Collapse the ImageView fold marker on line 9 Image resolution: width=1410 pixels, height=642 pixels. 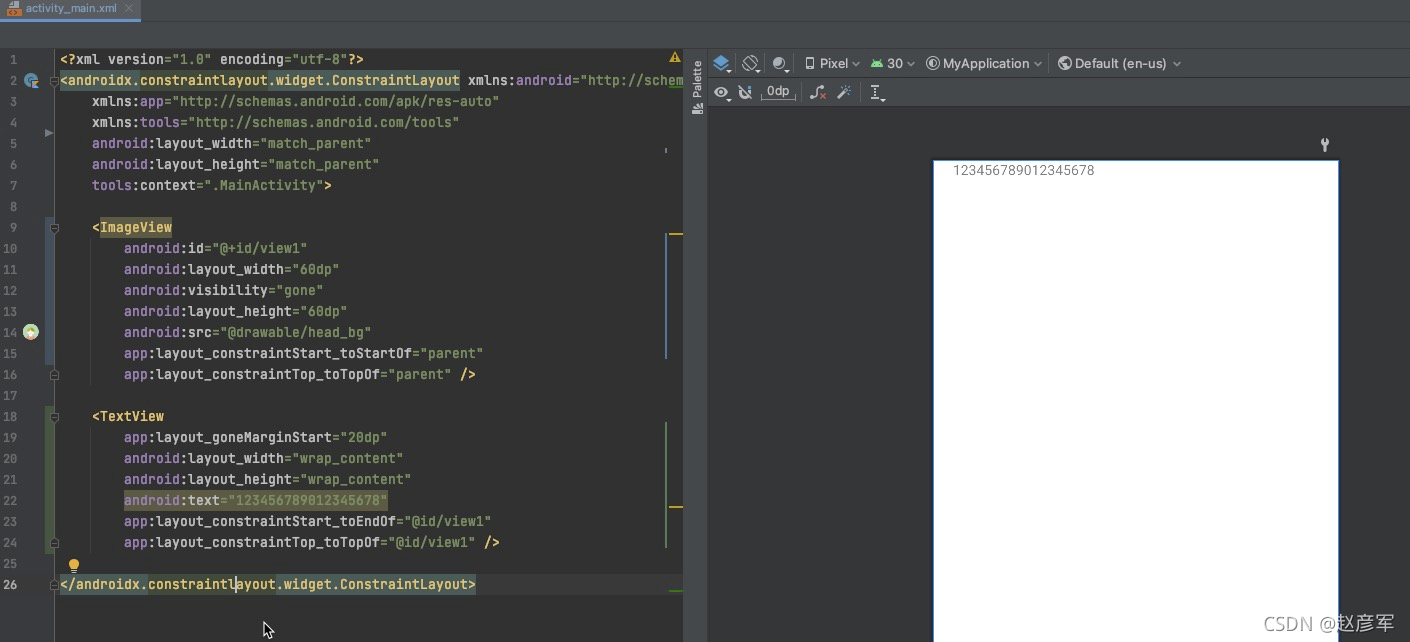point(54,228)
